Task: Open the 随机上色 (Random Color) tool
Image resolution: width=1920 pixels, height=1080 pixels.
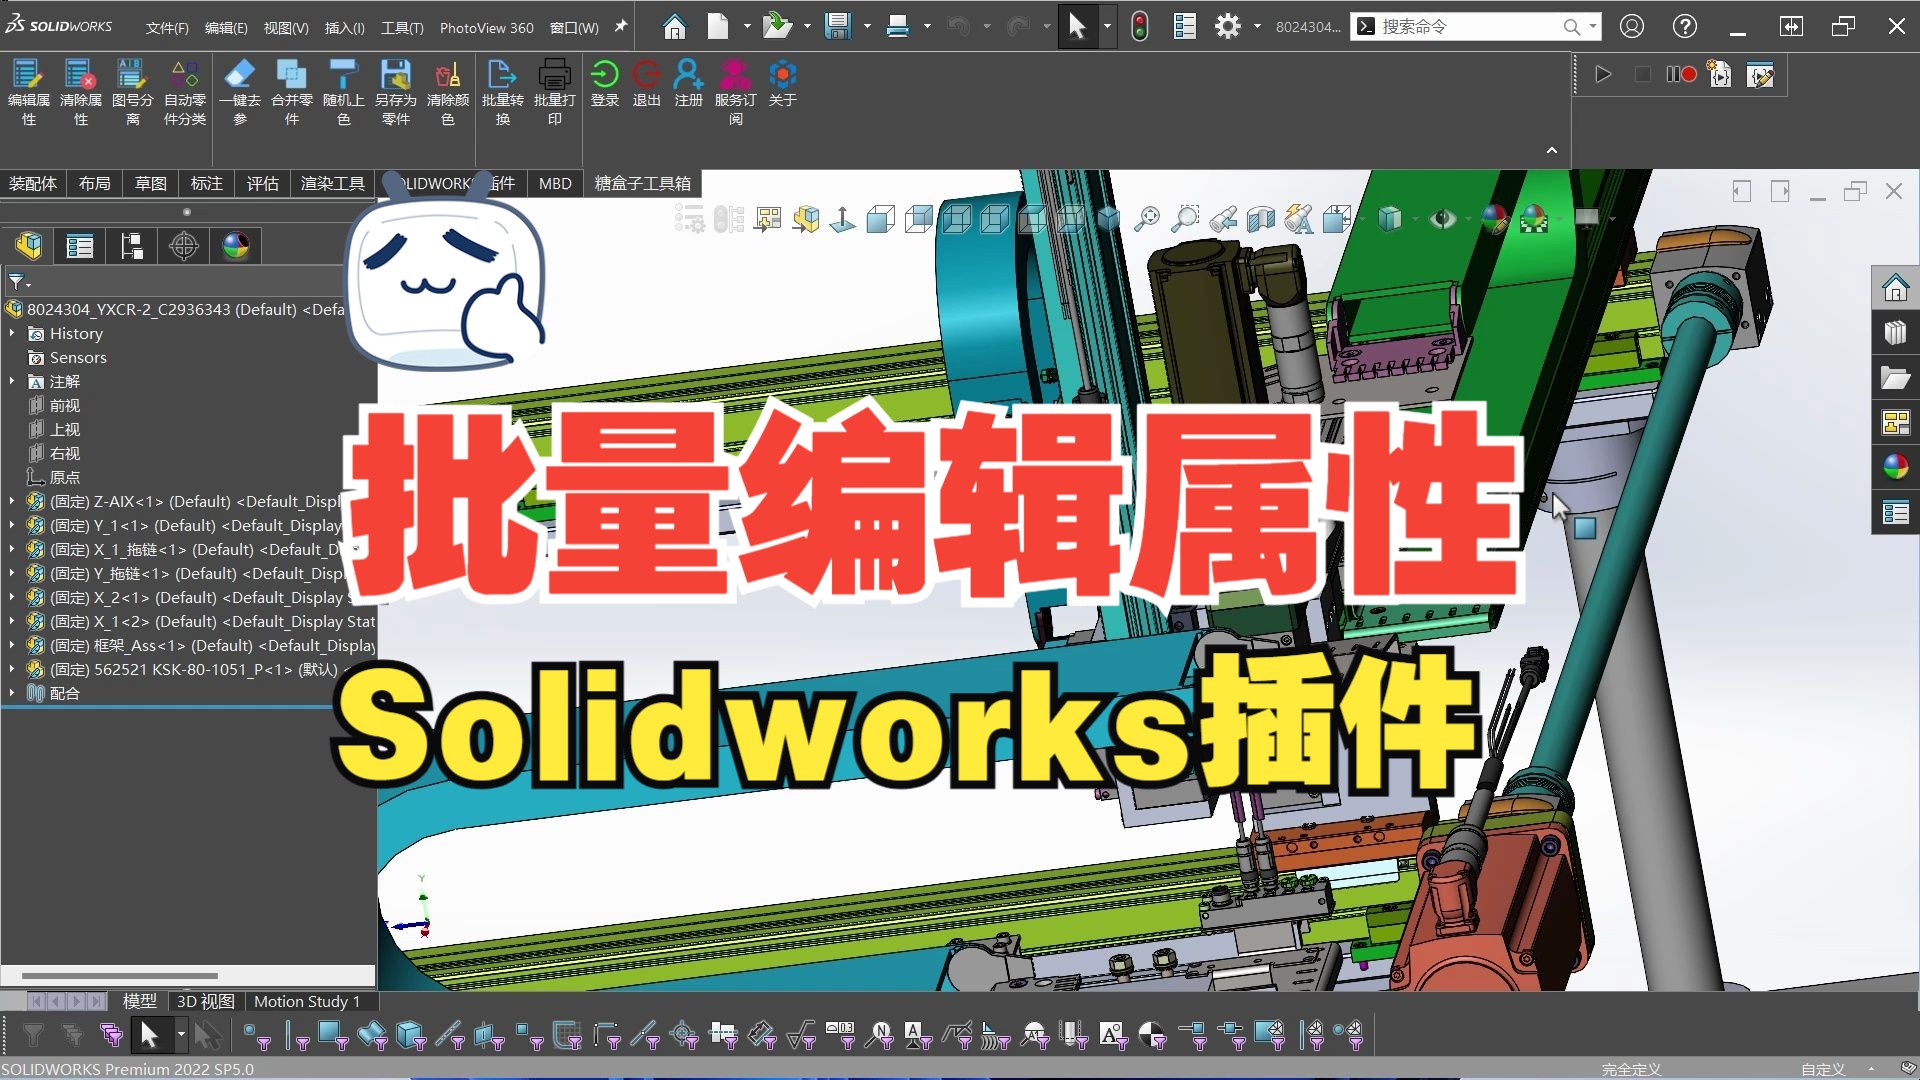Action: pyautogui.click(x=344, y=90)
